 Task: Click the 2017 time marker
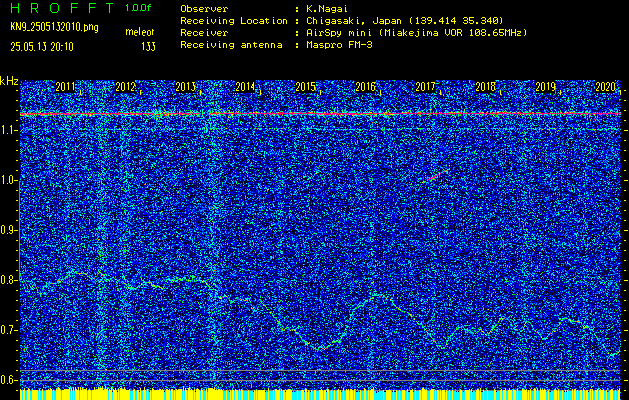tap(425, 87)
